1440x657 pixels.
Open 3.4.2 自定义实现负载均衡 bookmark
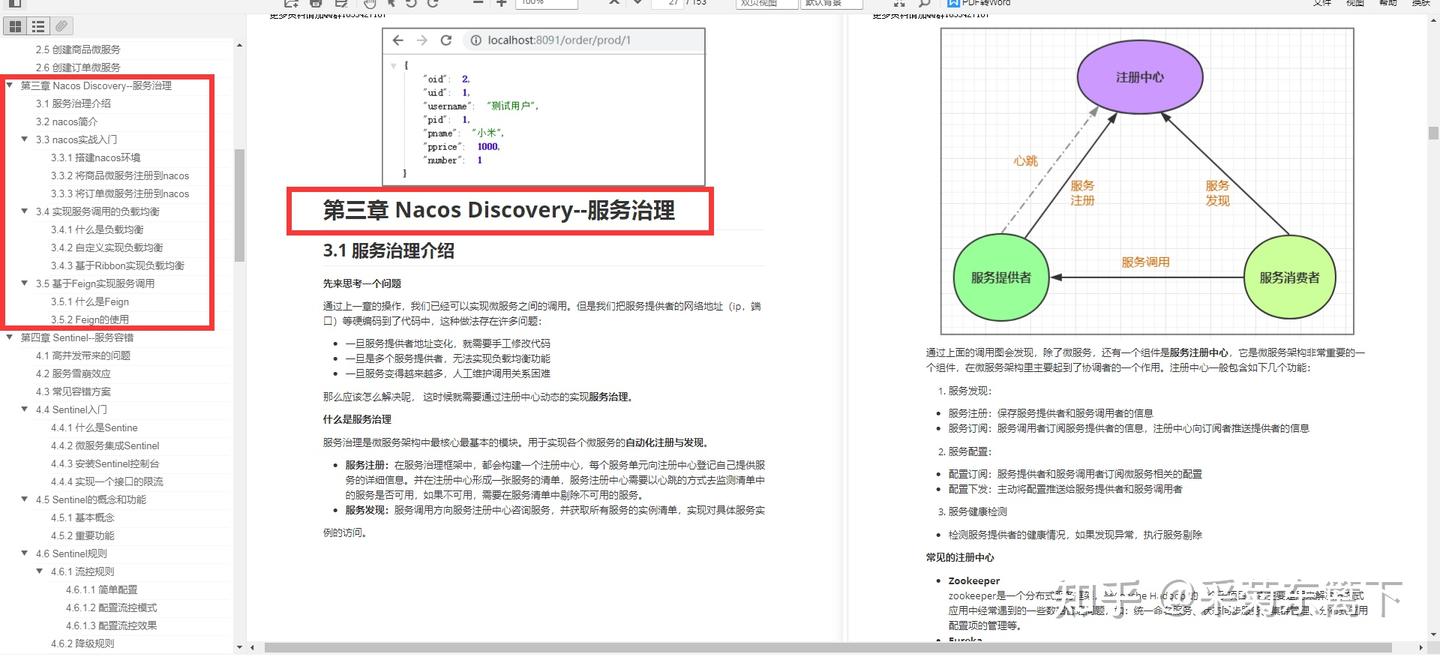pyautogui.click(x=107, y=248)
